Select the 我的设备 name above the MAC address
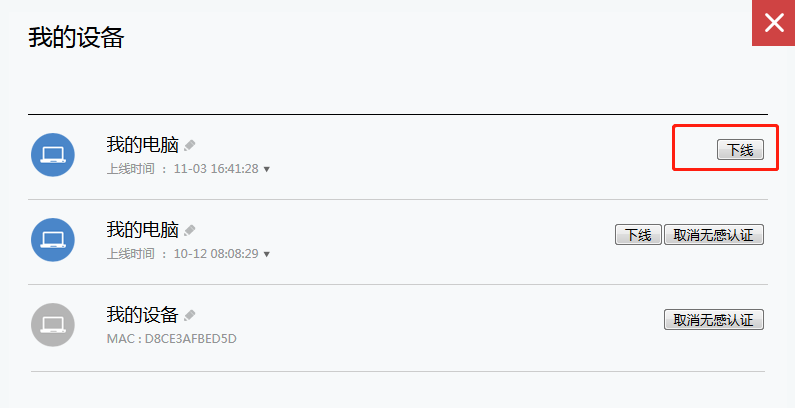 tap(142, 315)
